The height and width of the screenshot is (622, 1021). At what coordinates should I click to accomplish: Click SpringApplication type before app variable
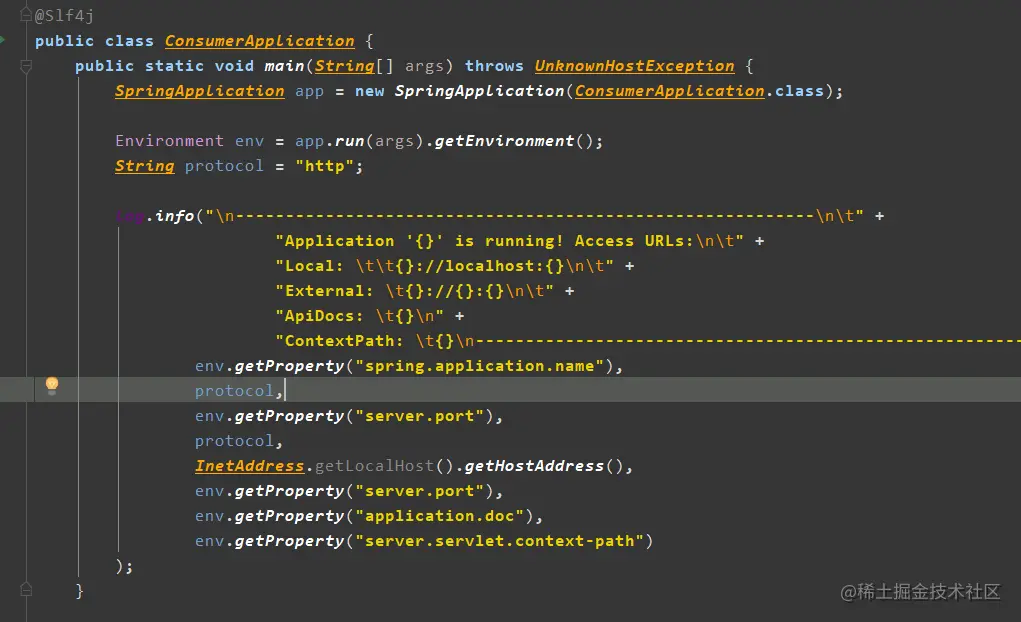click(x=199, y=91)
